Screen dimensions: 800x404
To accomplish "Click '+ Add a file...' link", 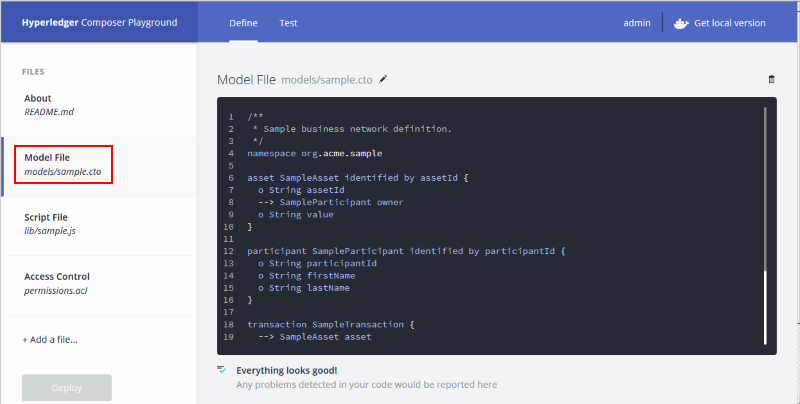I will coord(50,340).
